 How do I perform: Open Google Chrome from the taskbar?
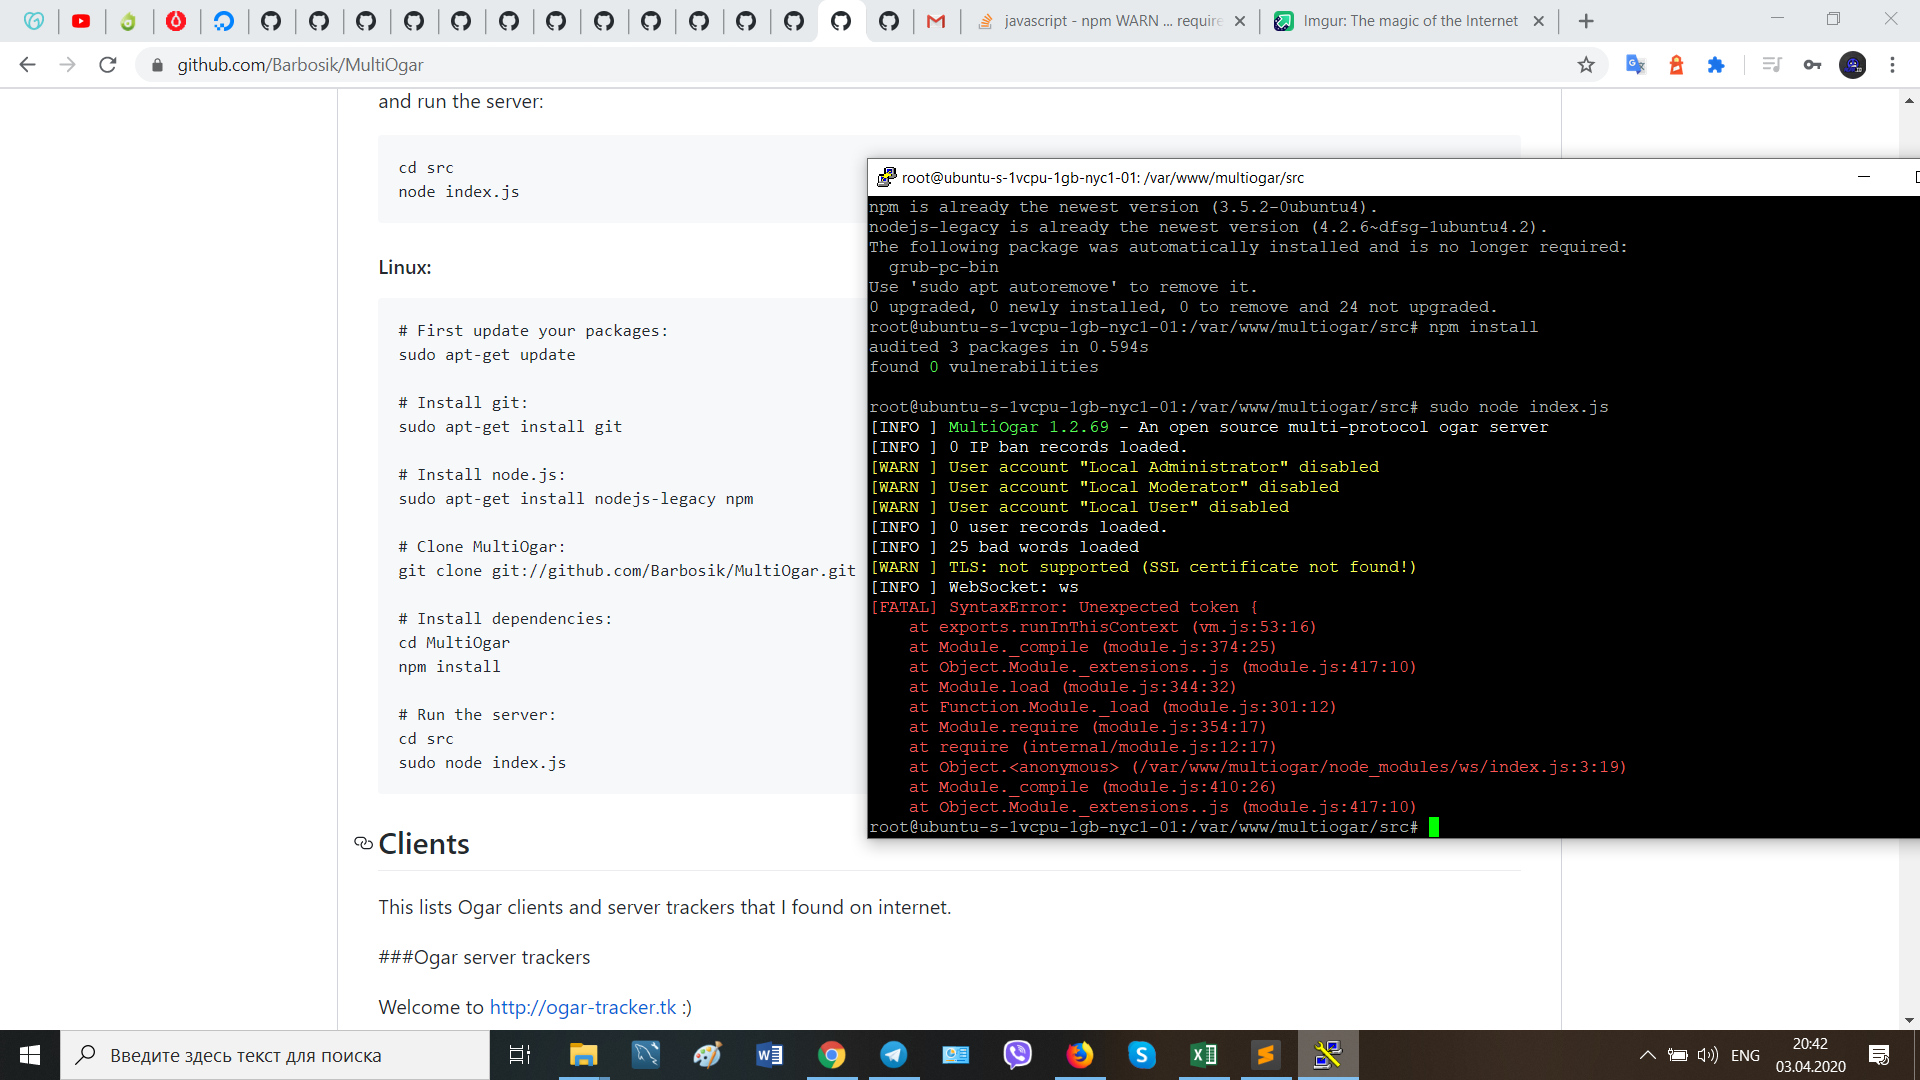tap(831, 1055)
